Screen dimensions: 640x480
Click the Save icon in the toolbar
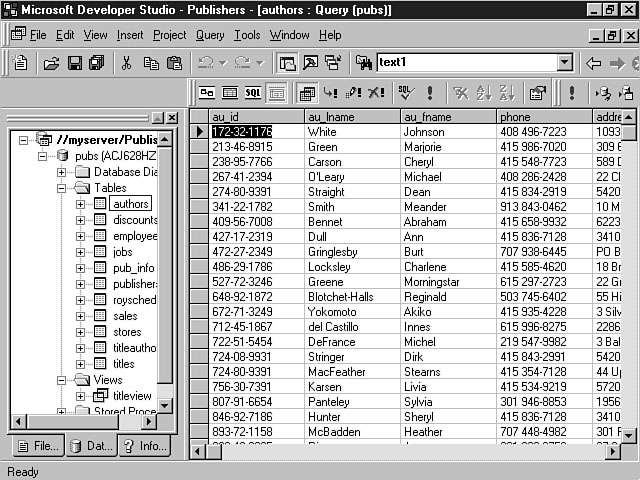(74, 63)
